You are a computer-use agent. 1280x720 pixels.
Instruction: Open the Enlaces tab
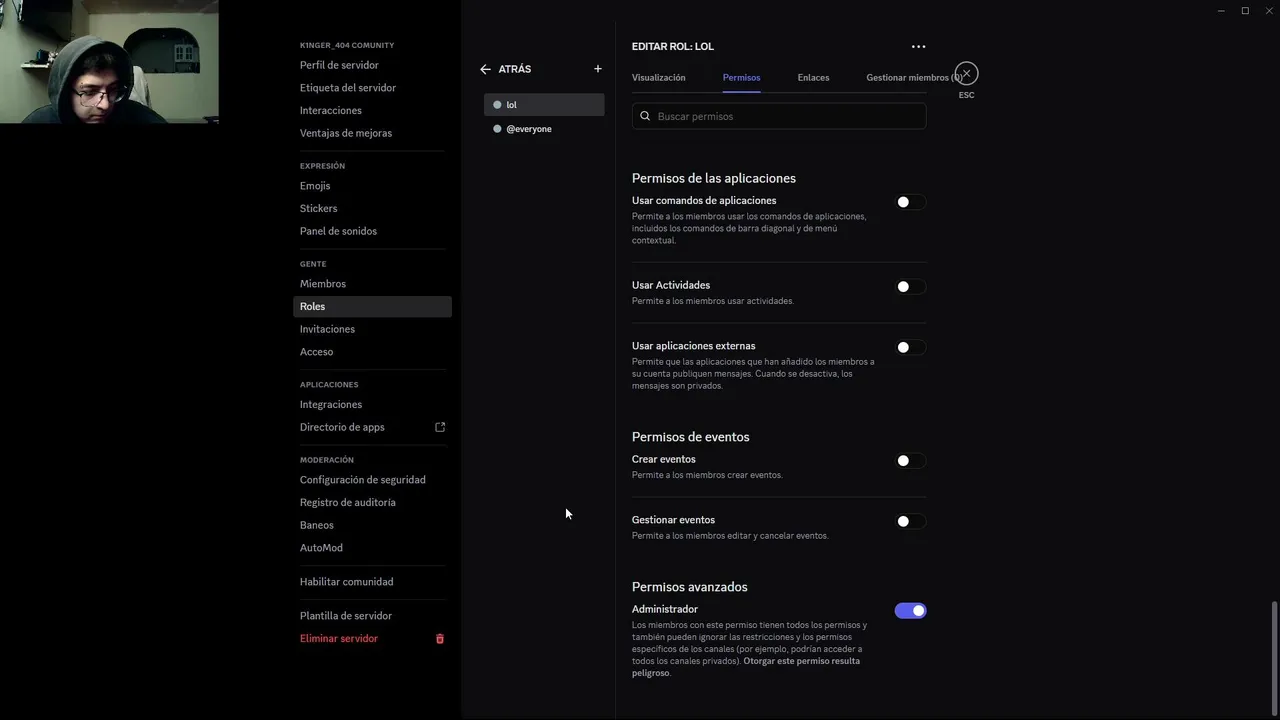[x=813, y=77]
